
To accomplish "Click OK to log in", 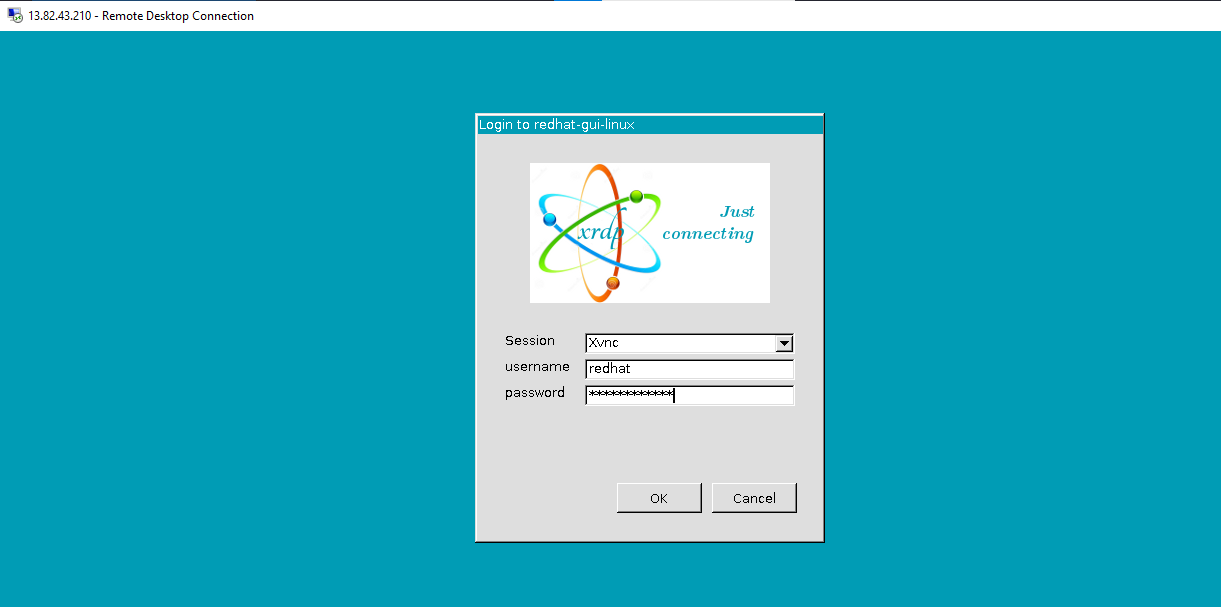I will (659, 498).
